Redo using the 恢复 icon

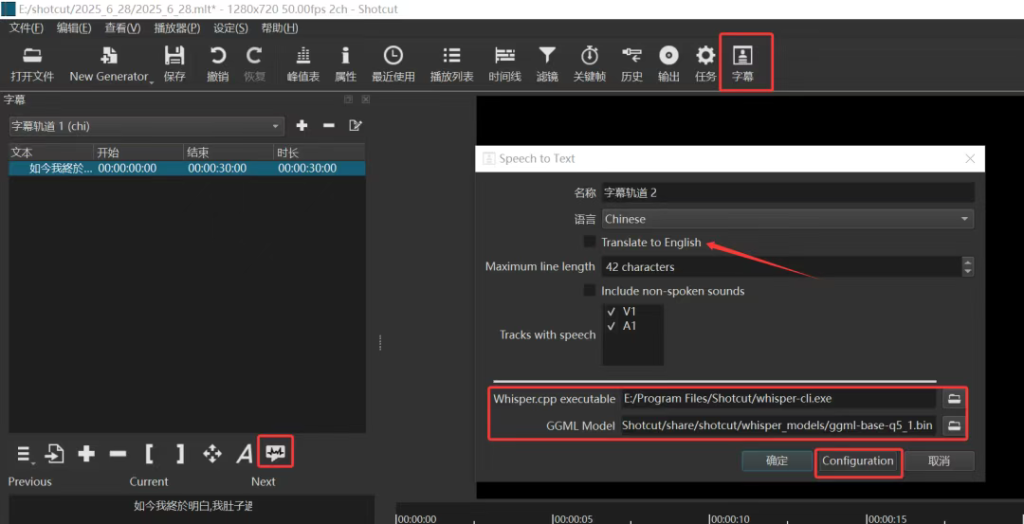[254, 64]
